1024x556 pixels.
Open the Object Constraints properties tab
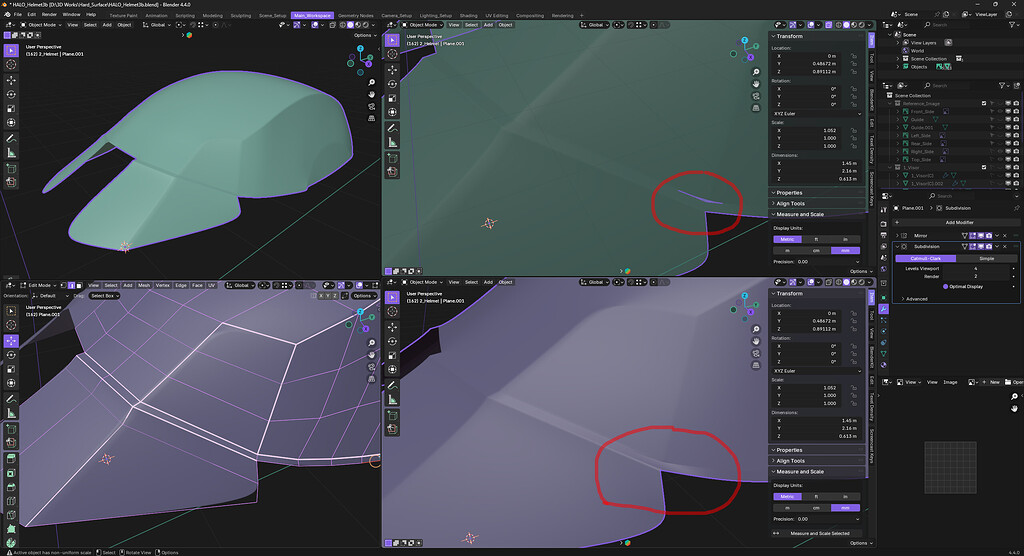click(x=884, y=342)
